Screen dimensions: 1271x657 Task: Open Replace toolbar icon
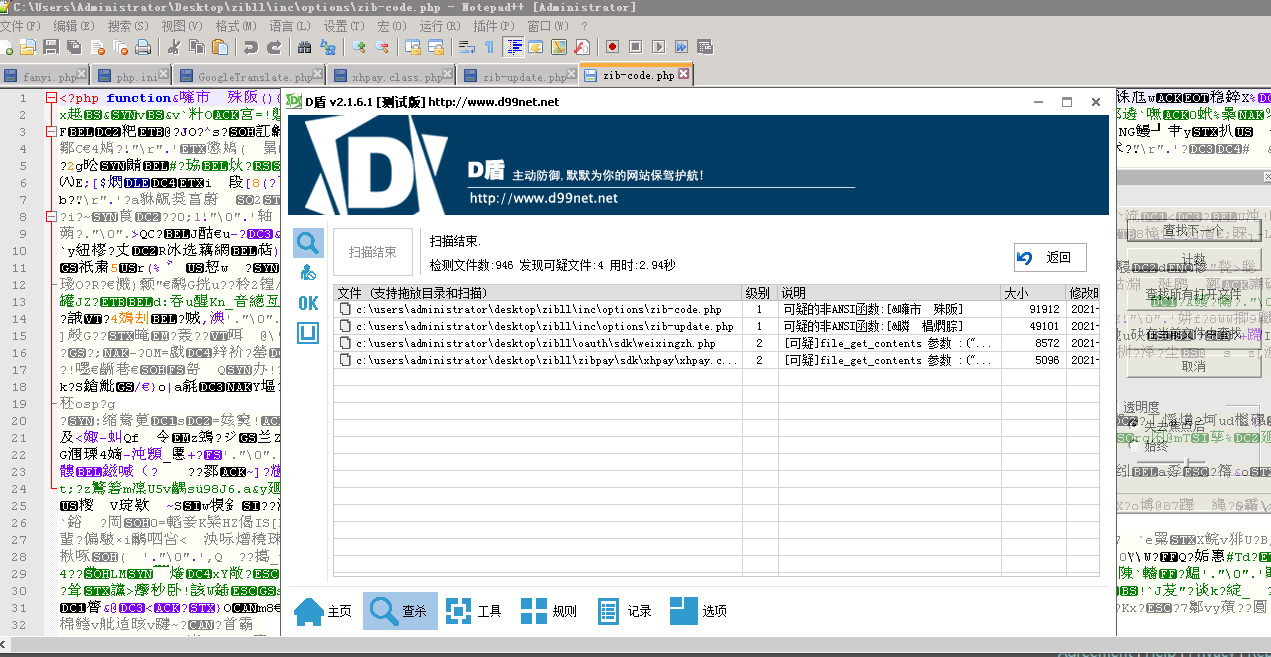[327, 47]
